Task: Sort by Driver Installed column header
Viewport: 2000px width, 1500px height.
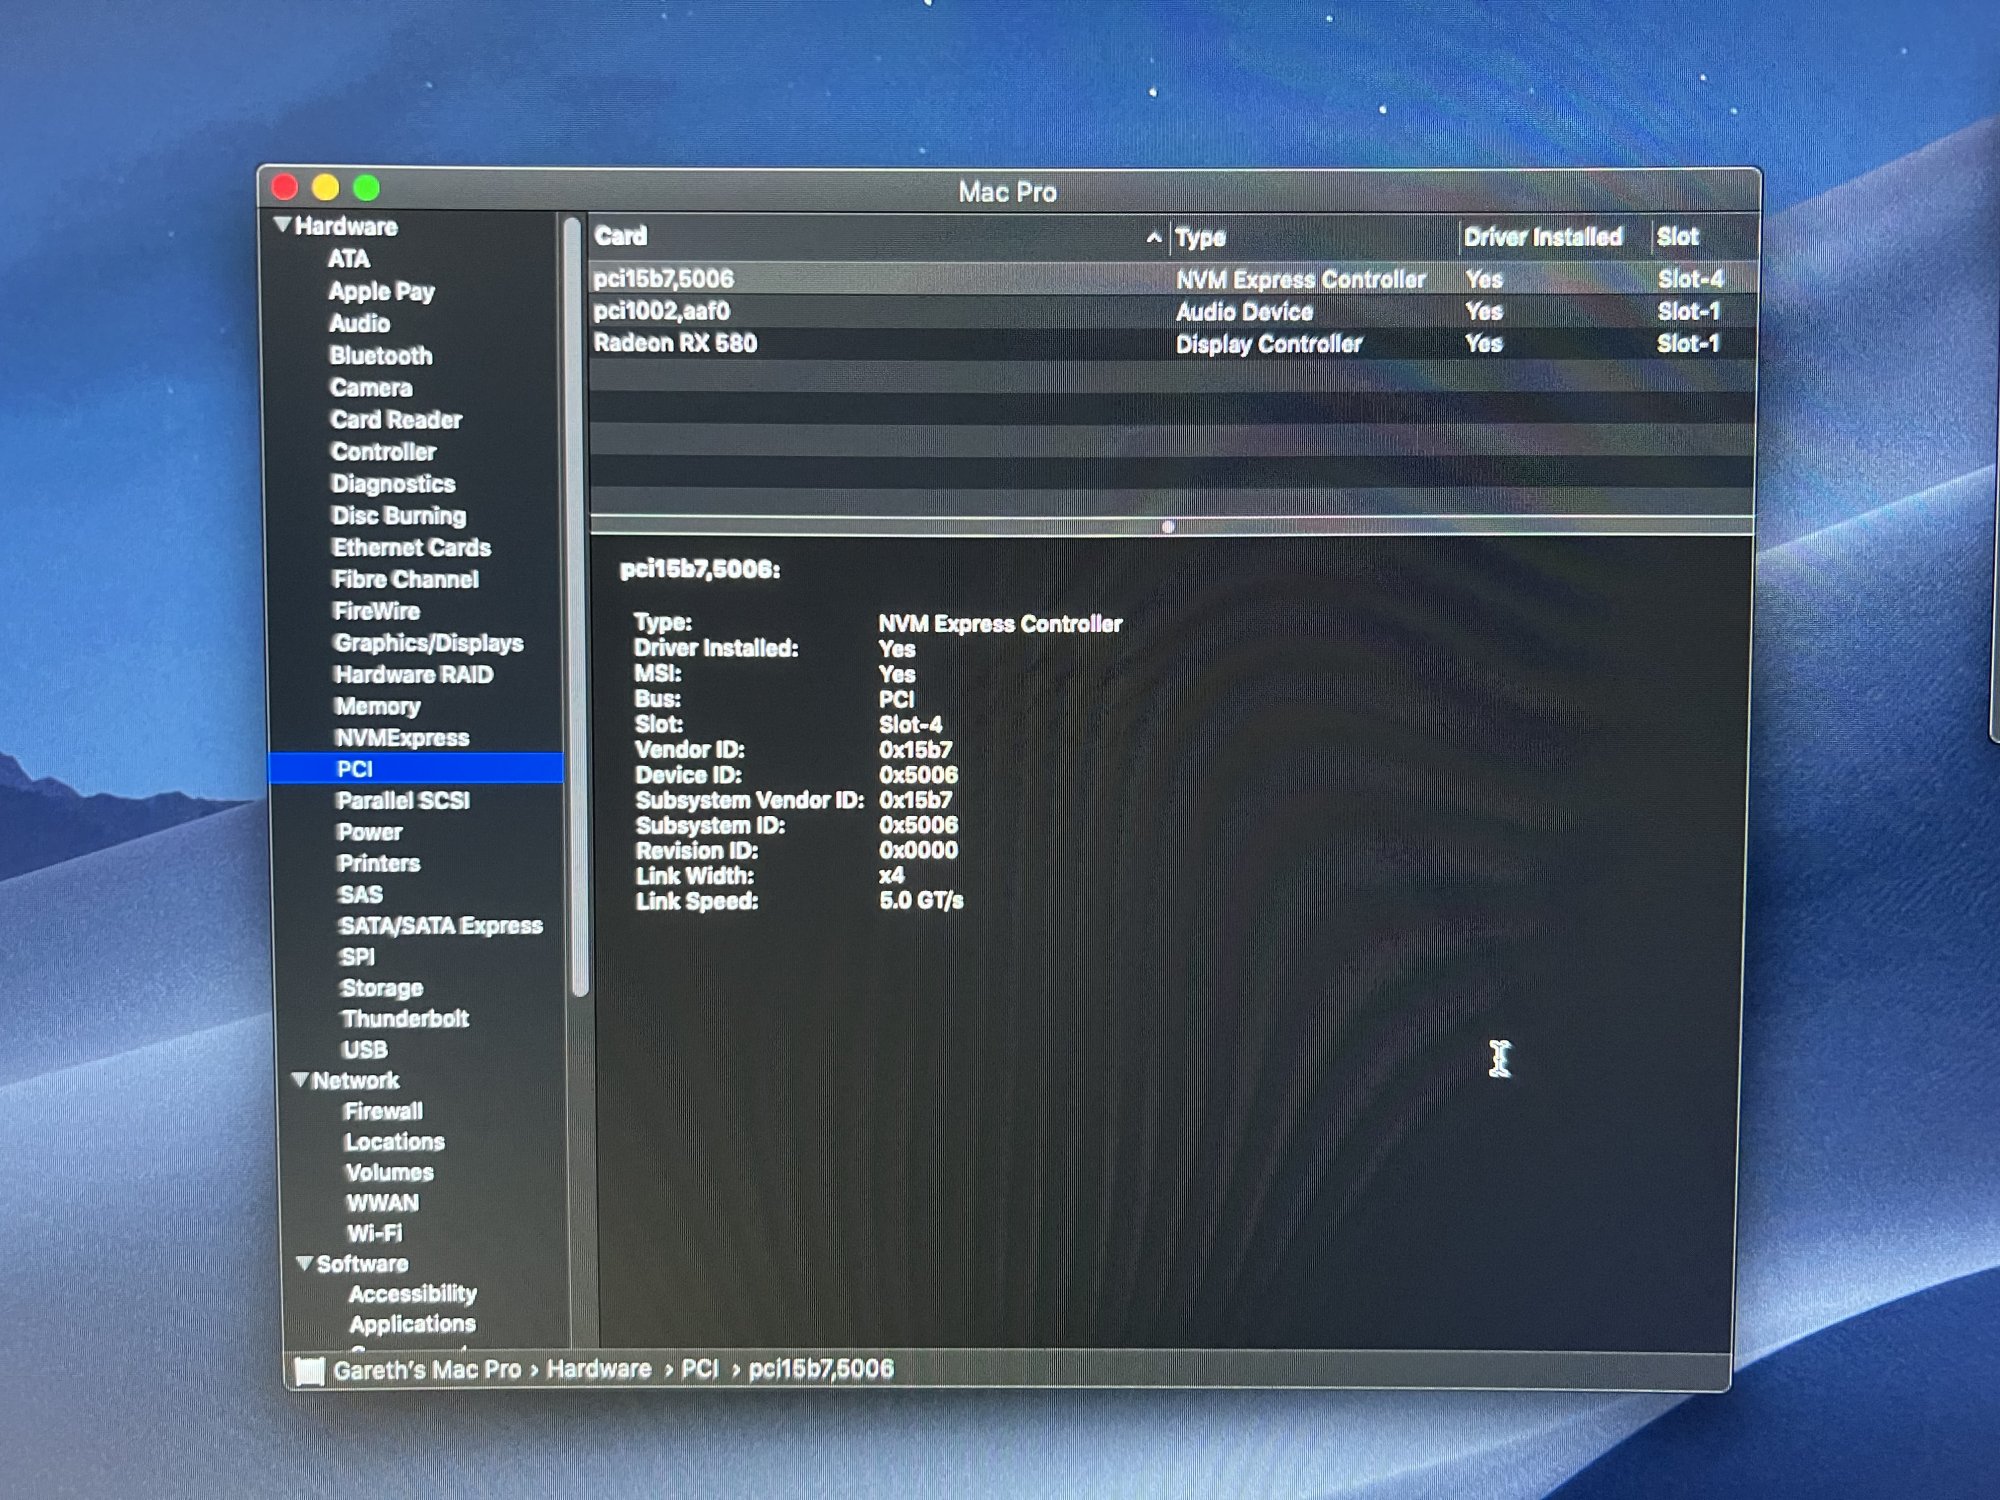Action: click(x=1542, y=237)
